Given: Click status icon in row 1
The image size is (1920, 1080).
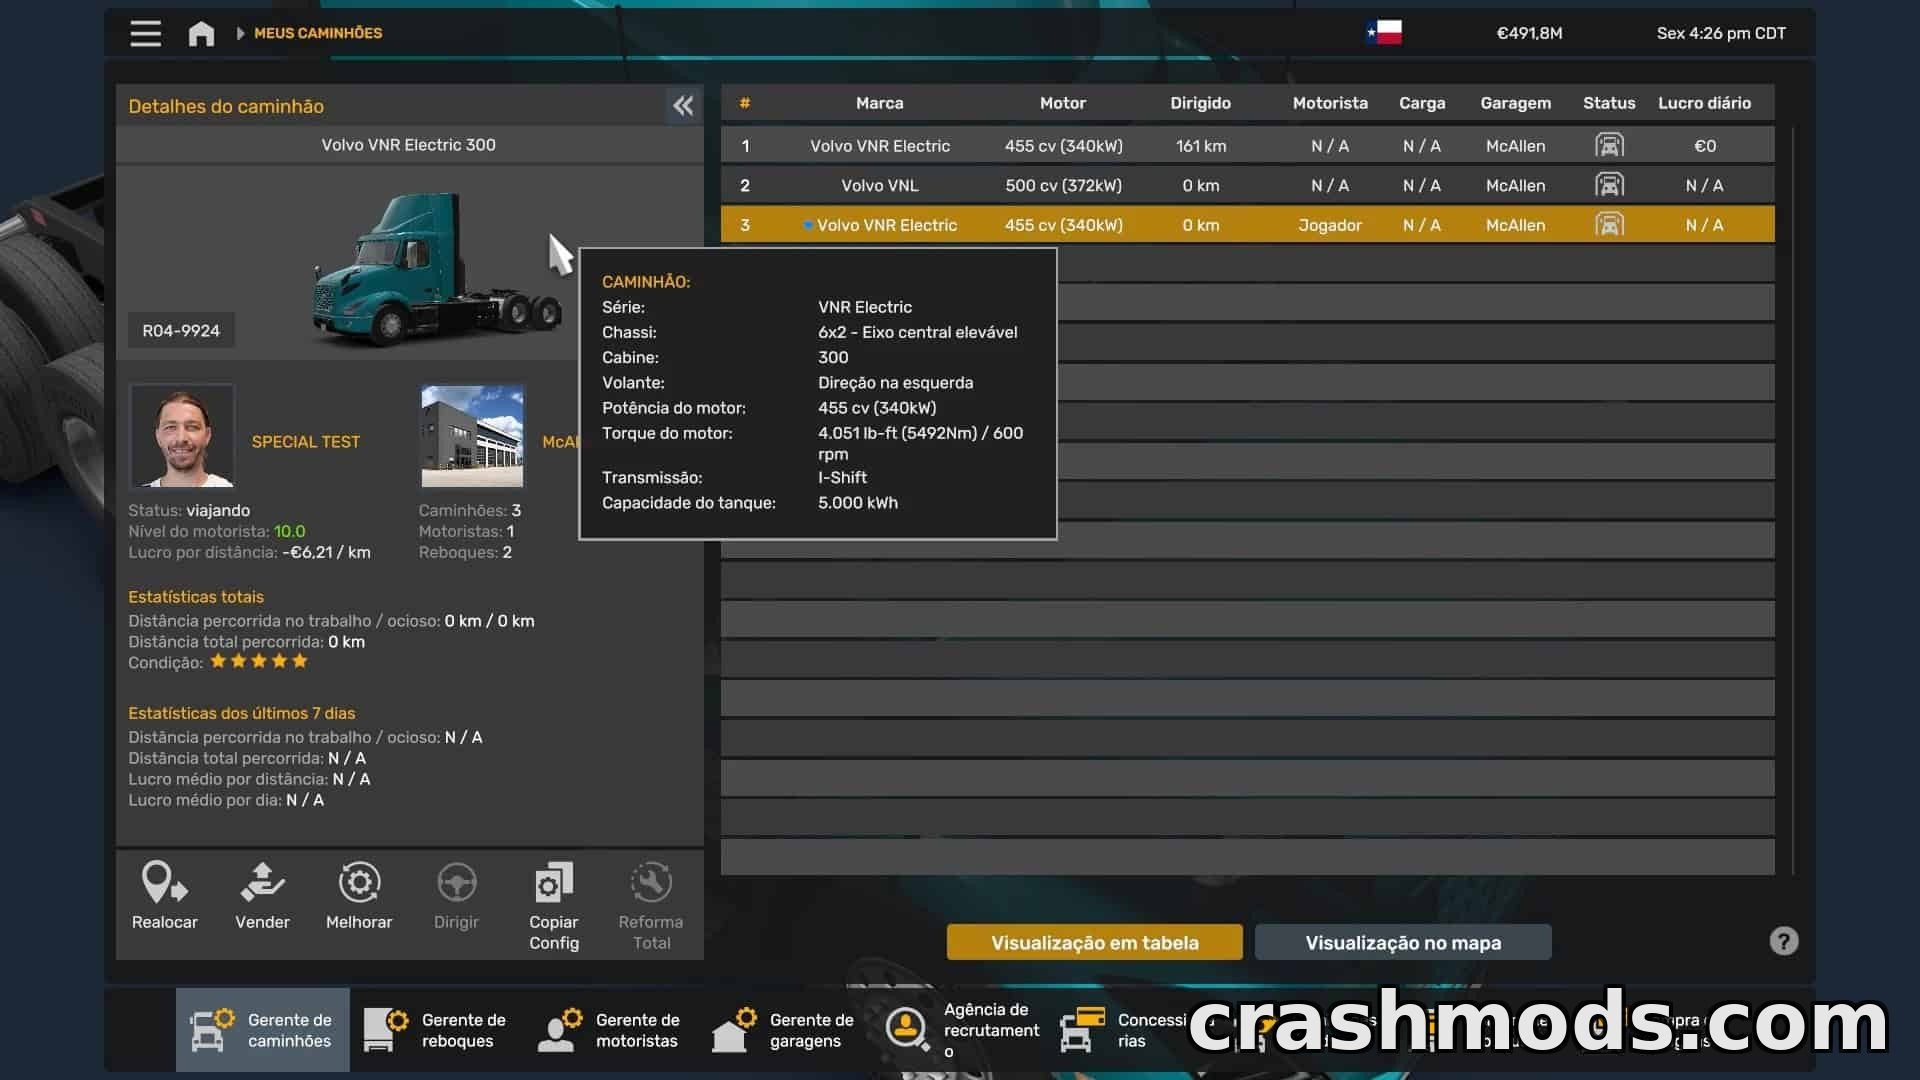Looking at the screenshot, I should 1609,145.
